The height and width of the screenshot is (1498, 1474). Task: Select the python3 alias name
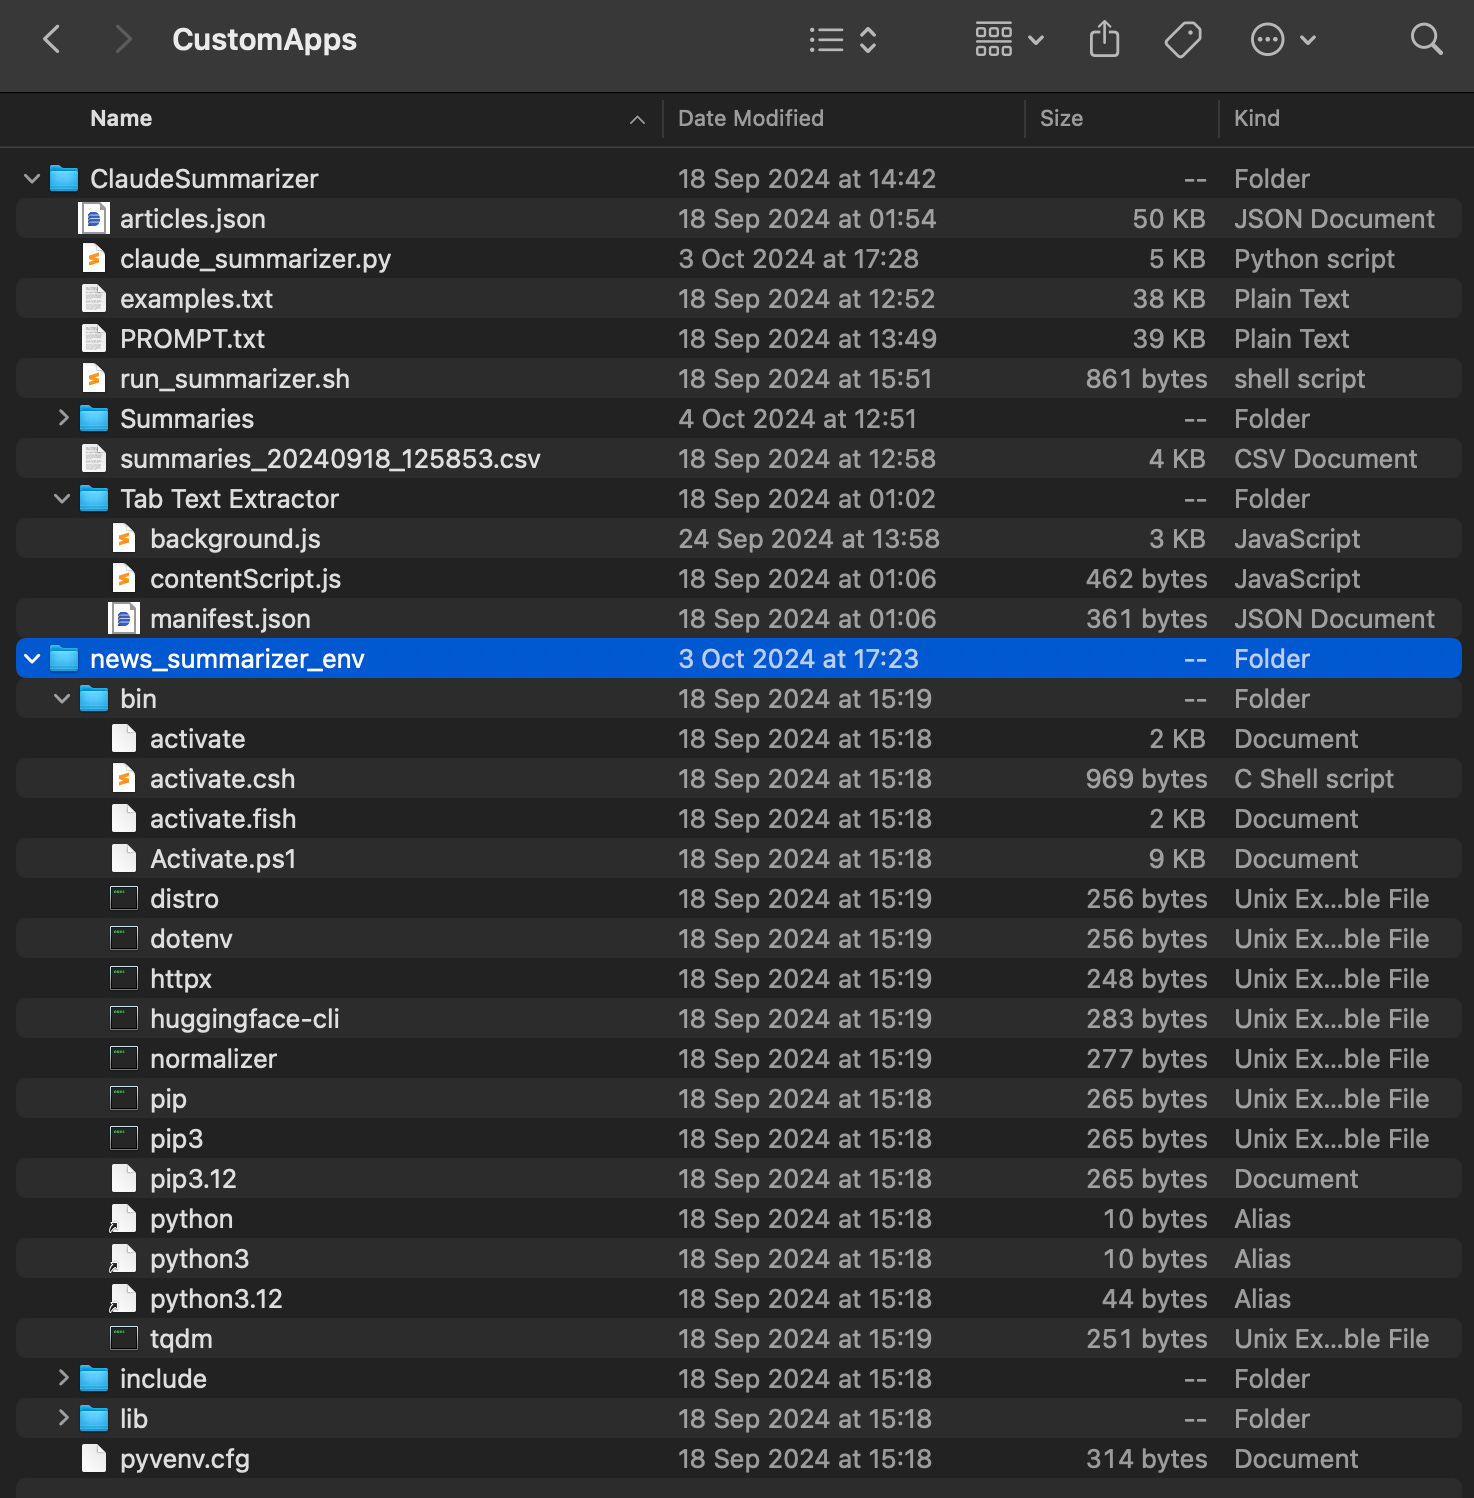199,1259
